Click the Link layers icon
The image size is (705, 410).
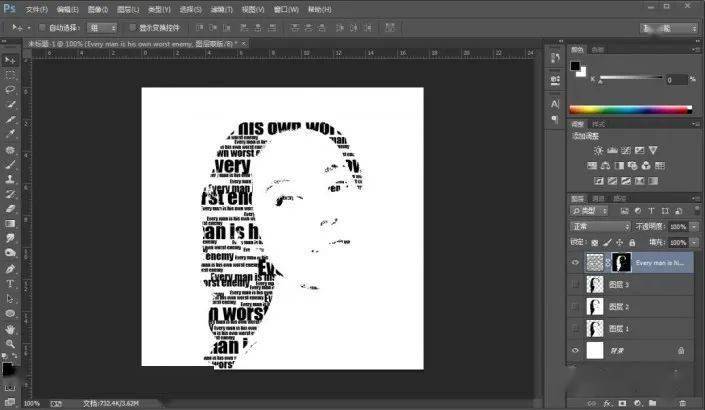(592, 403)
